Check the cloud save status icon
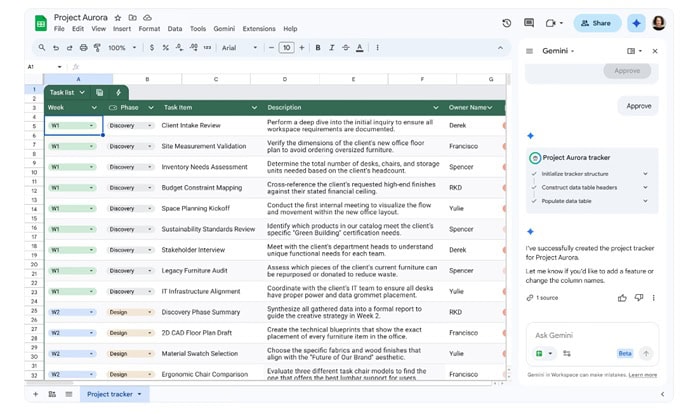The width and height of the screenshot is (700, 414). pyautogui.click(x=147, y=18)
